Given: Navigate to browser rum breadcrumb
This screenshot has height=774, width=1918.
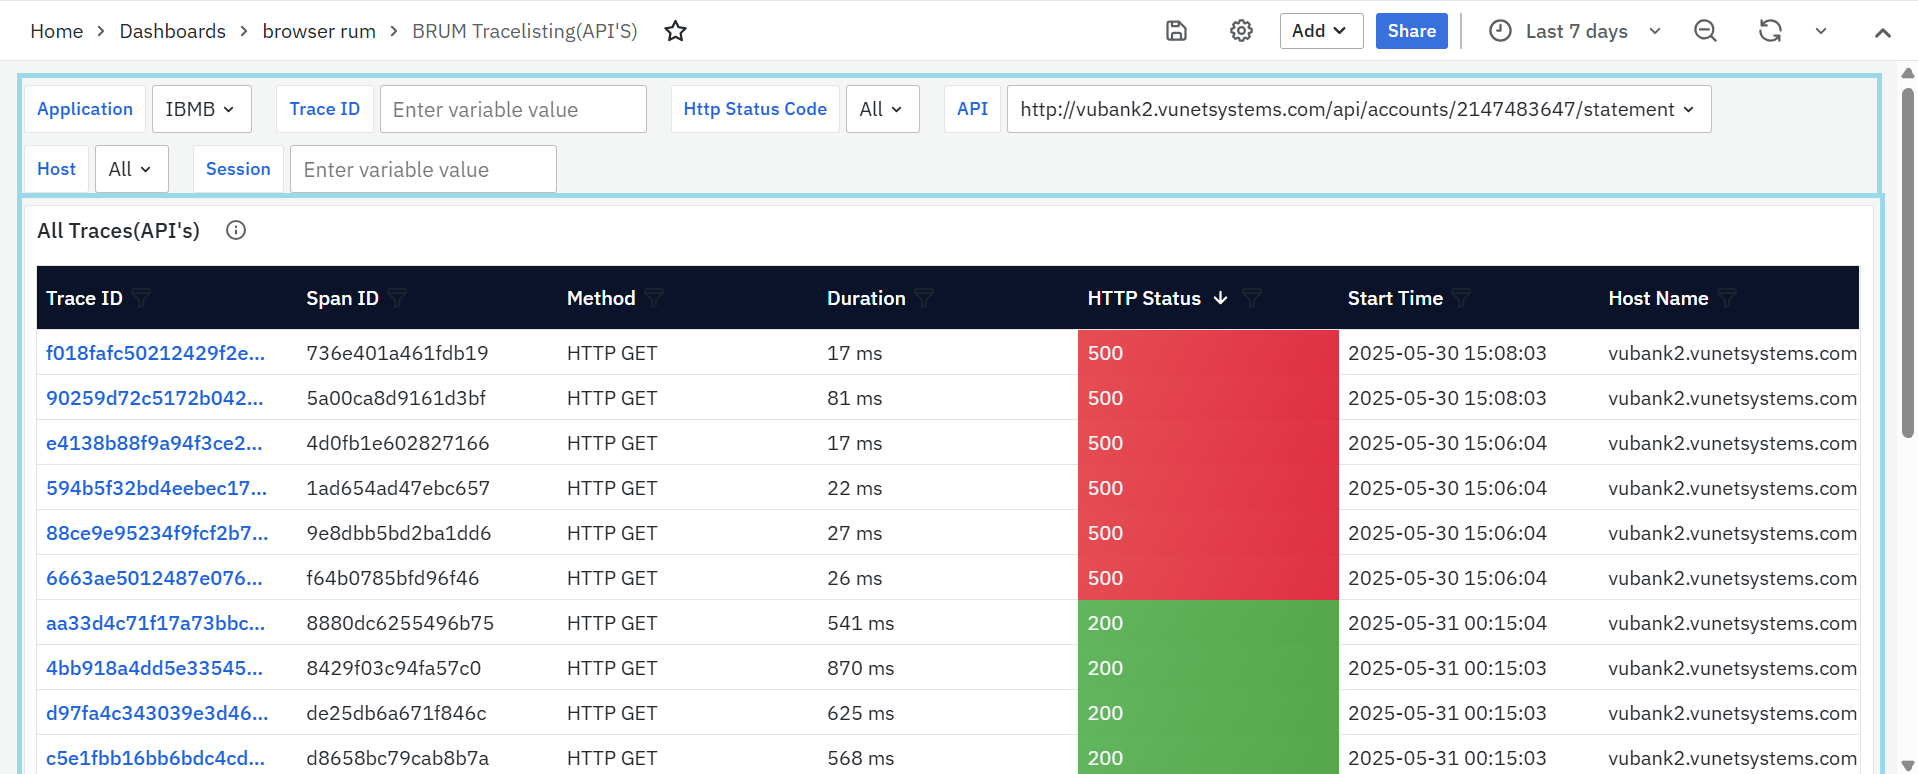Looking at the screenshot, I should 319,31.
